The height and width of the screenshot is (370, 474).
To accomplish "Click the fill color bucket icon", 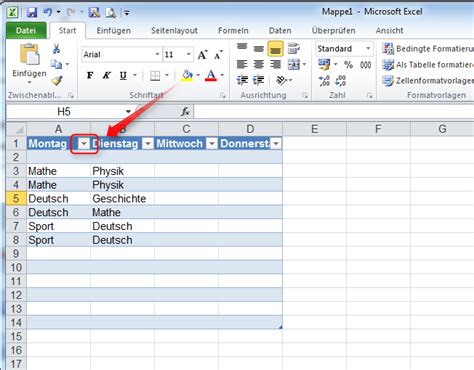I will [x=187, y=75].
